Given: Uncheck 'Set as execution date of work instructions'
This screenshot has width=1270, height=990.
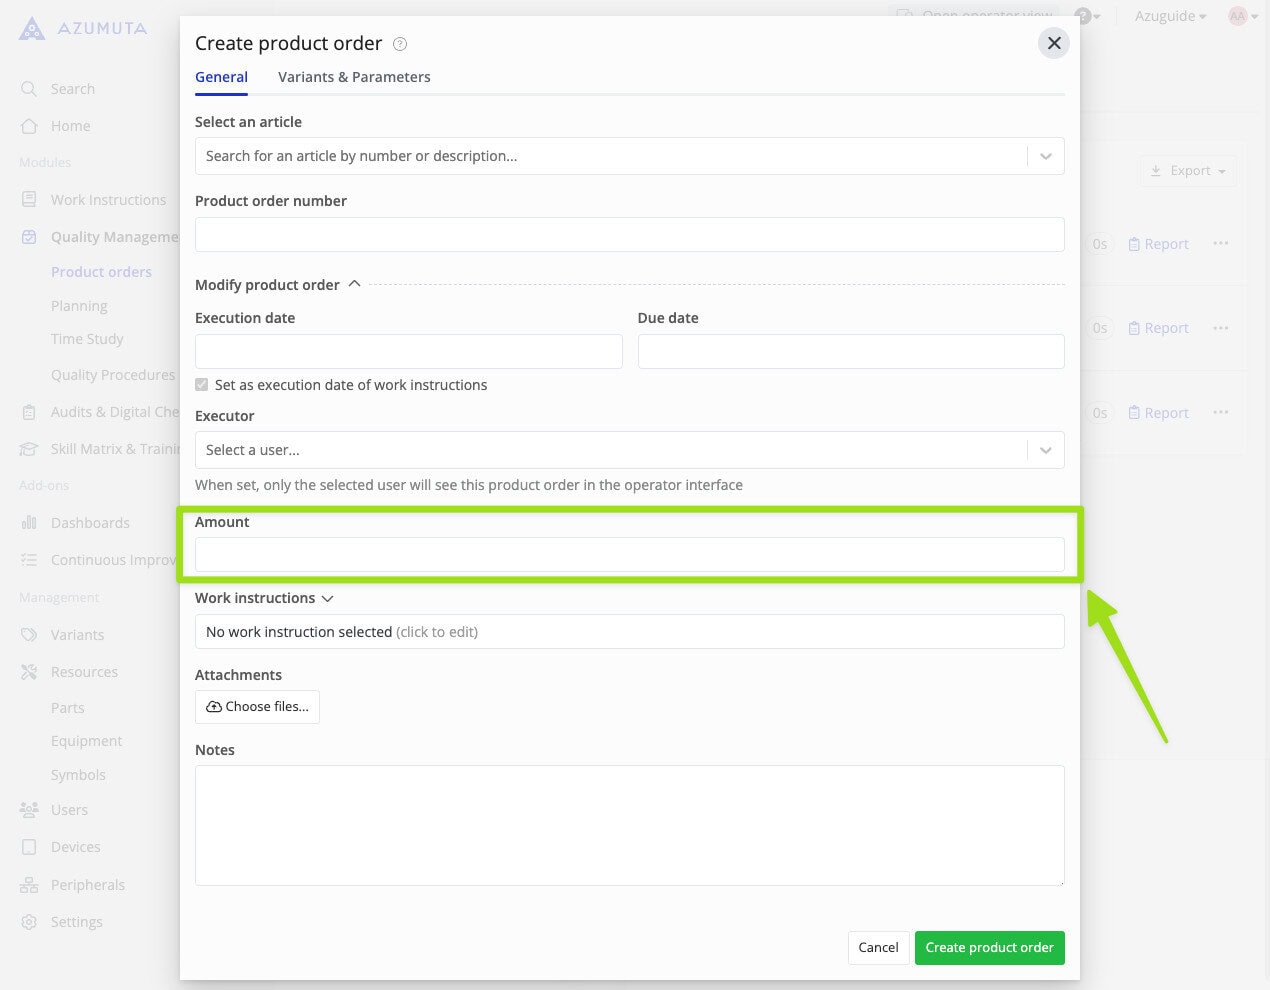Looking at the screenshot, I should [201, 384].
